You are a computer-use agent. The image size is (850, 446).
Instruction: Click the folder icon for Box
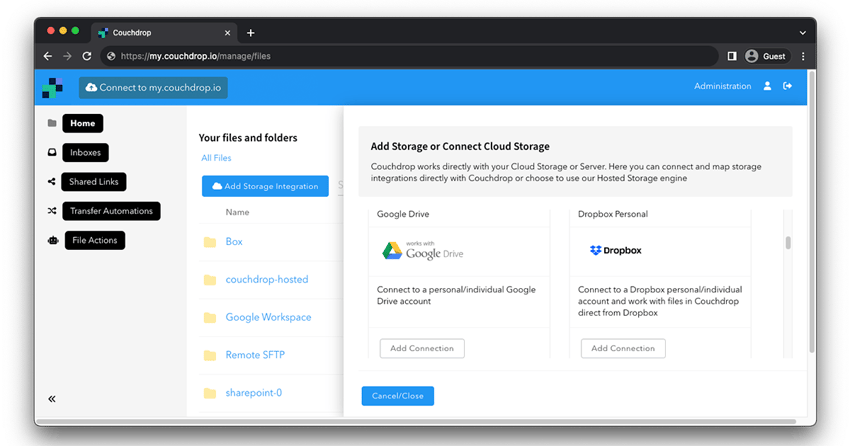point(210,242)
